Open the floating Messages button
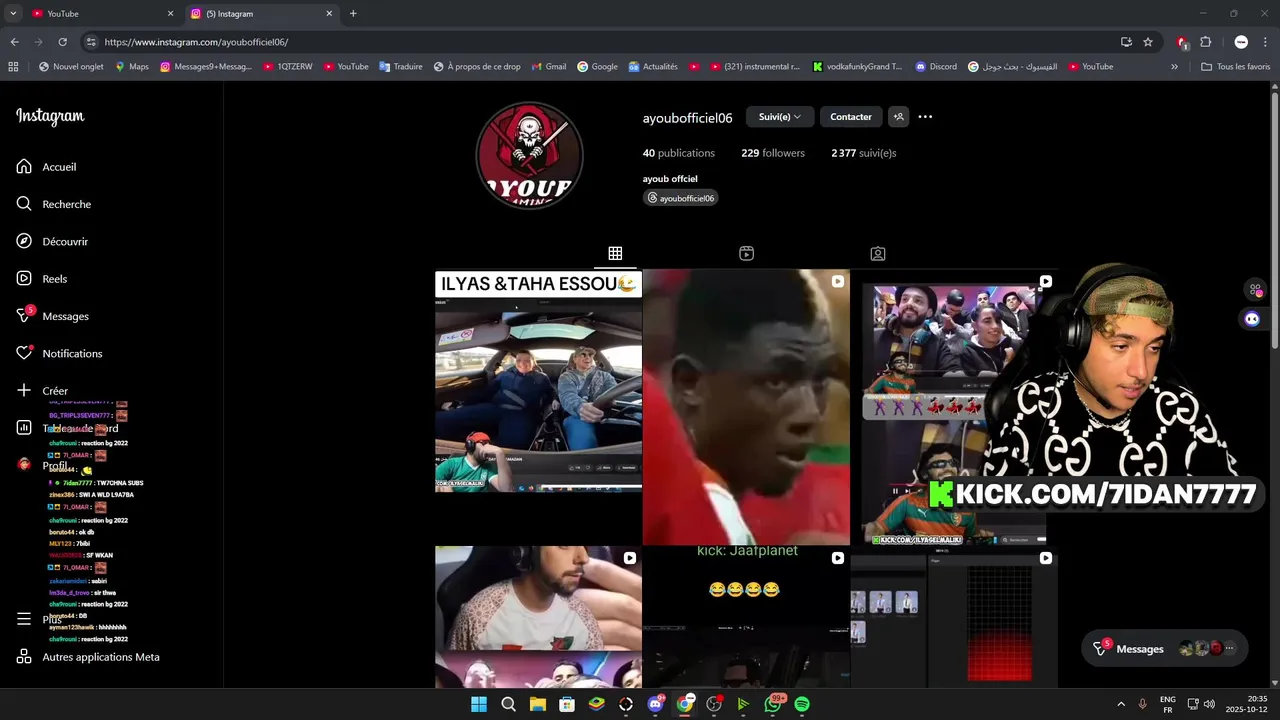 (1165, 649)
